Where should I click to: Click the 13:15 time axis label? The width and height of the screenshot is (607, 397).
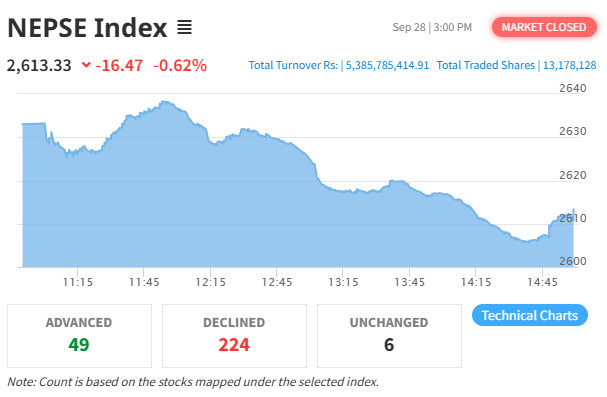343,282
